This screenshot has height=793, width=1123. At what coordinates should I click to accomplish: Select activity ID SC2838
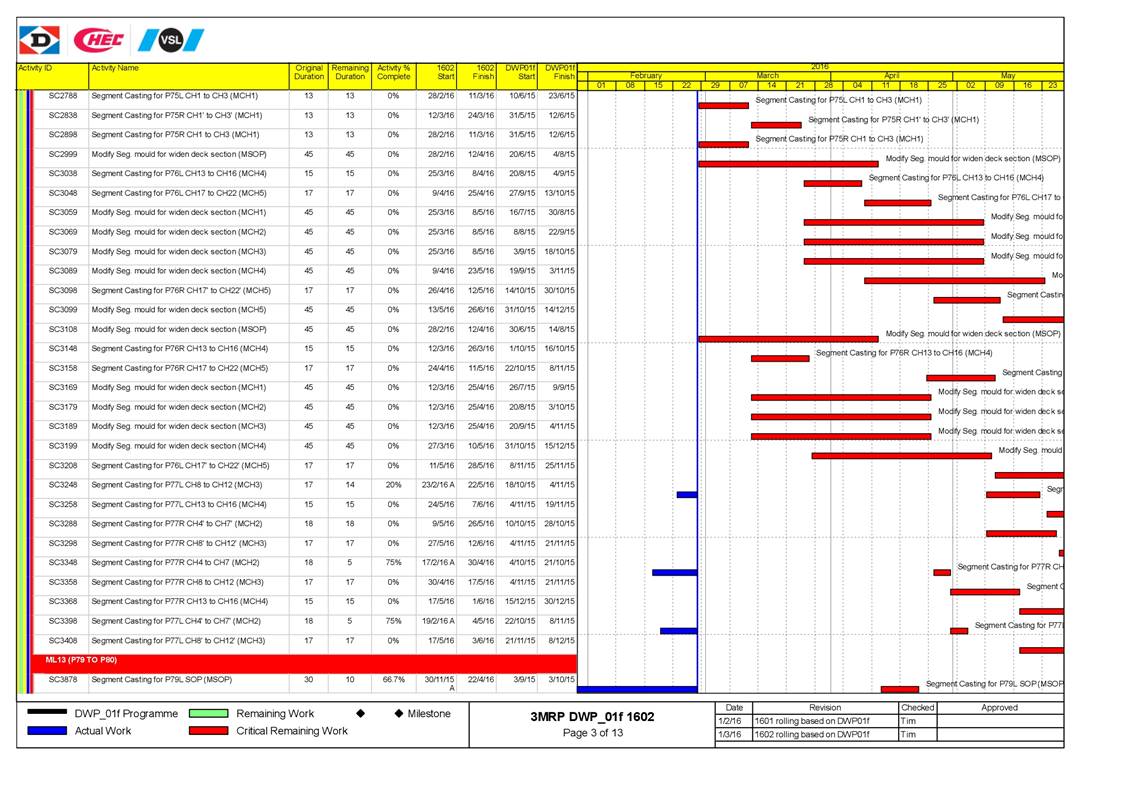[63, 115]
